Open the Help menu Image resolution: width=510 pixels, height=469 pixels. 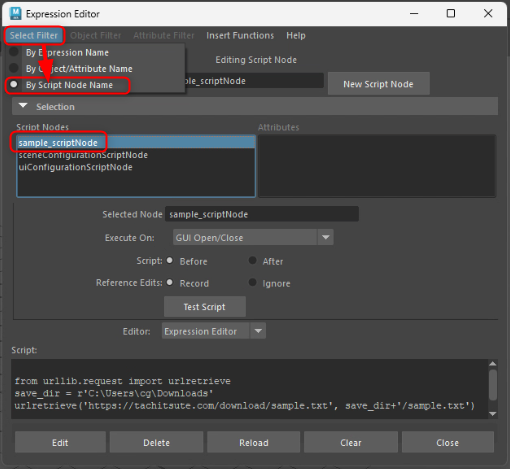coord(296,36)
